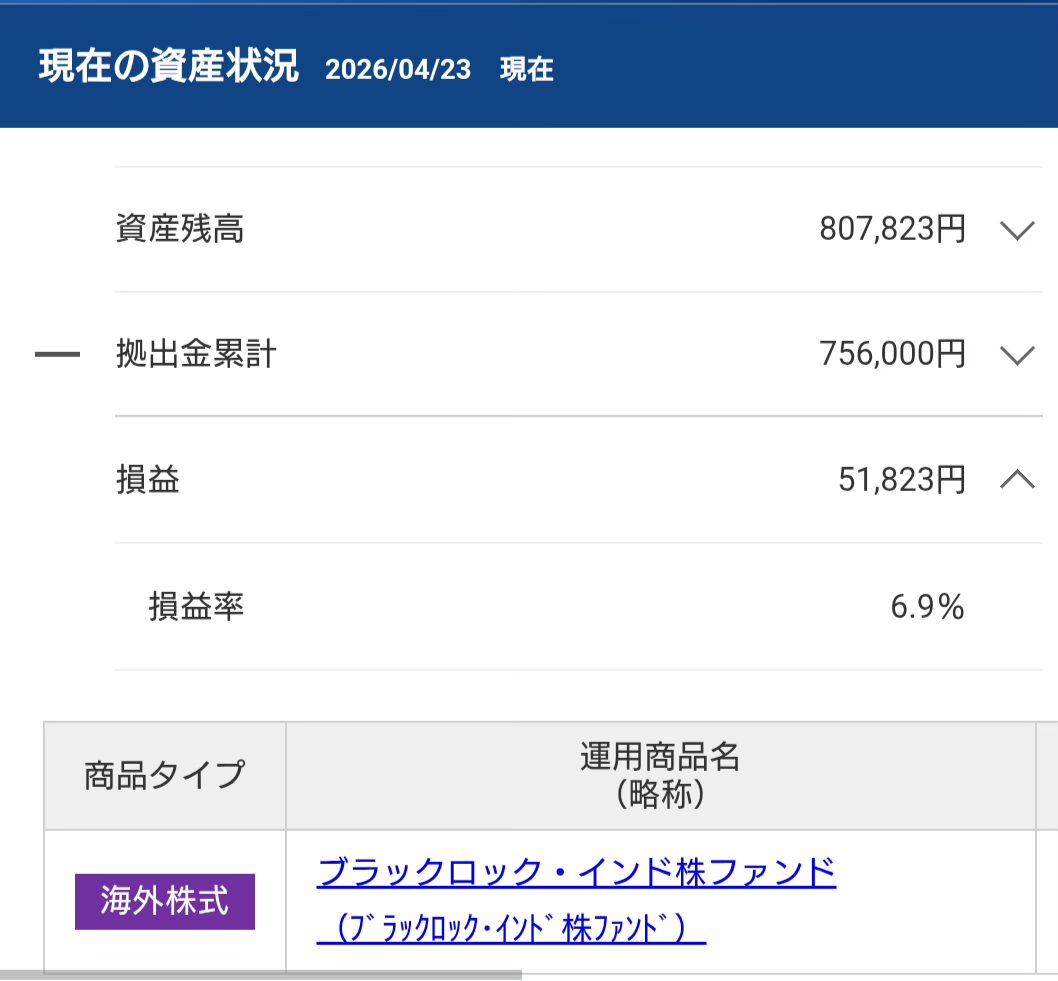The width and height of the screenshot is (1058, 981).
Task: Click the 運用商品名 (略称) column header
Action: (660, 775)
